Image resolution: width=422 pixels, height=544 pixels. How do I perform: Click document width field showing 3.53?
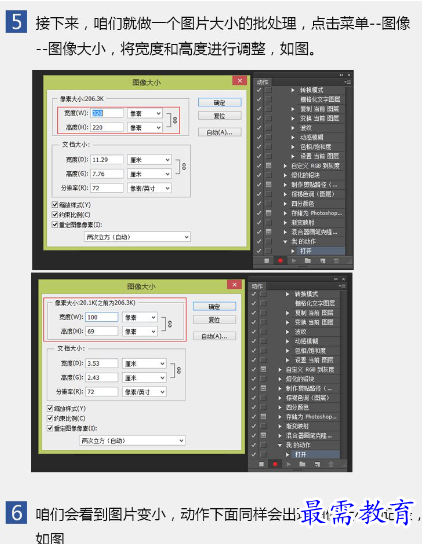102,364
